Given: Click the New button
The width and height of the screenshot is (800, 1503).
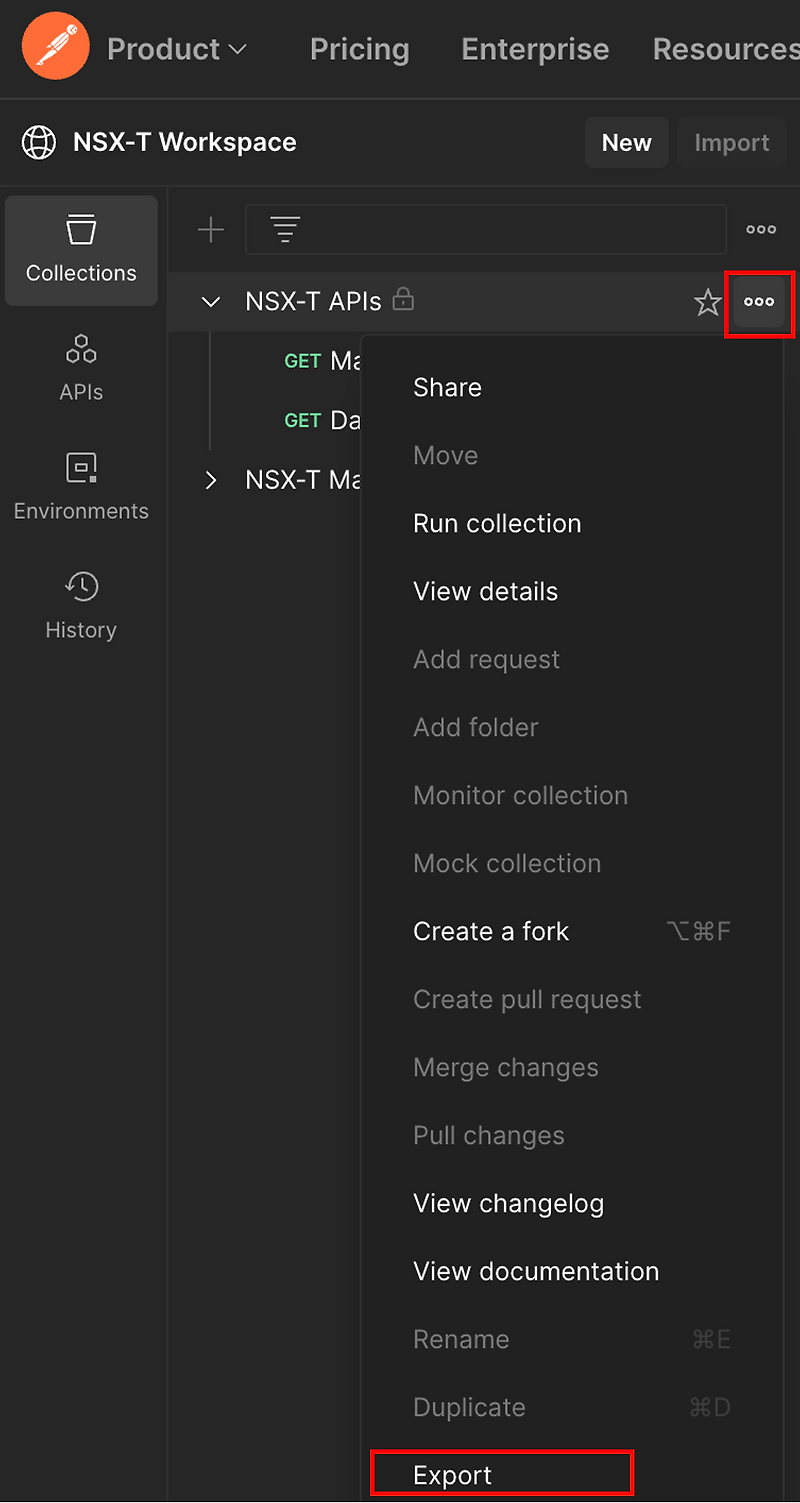Looking at the screenshot, I should point(626,142).
